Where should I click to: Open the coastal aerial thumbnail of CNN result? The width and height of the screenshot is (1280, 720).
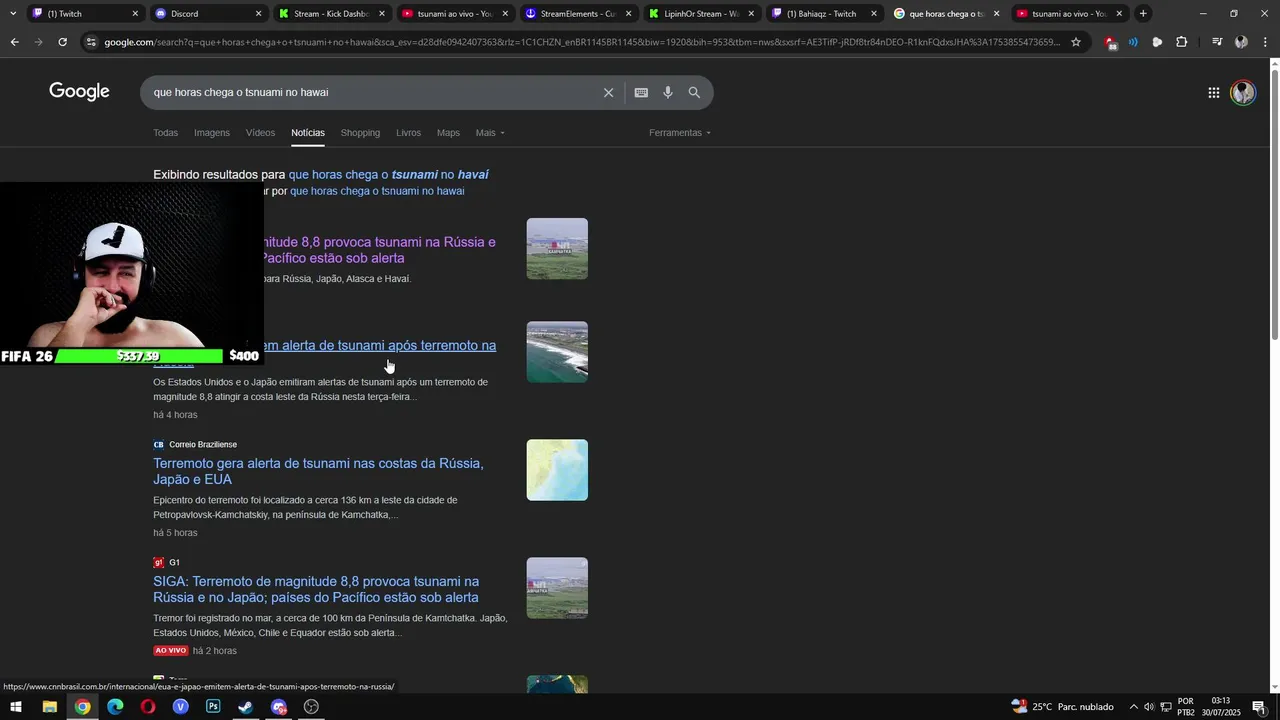(x=557, y=352)
